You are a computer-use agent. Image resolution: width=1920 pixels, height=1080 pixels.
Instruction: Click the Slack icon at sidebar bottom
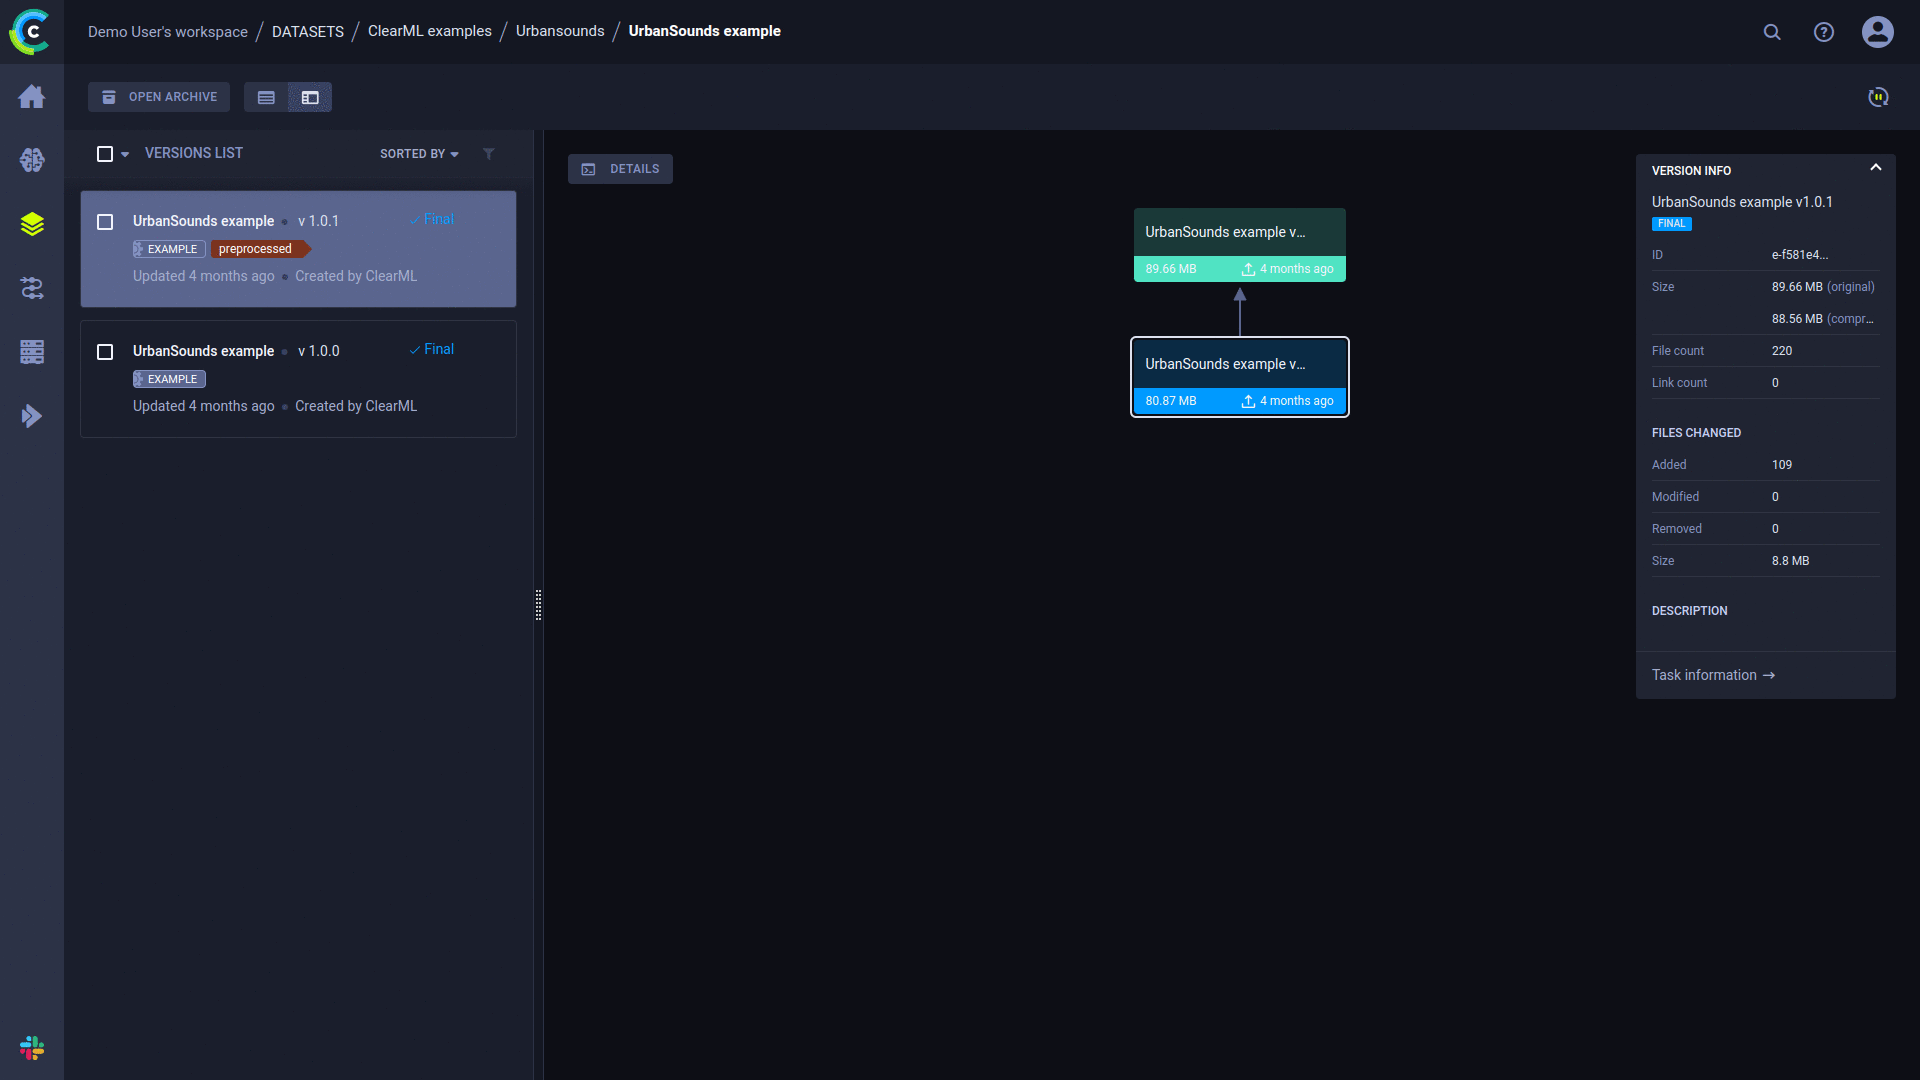click(32, 1047)
